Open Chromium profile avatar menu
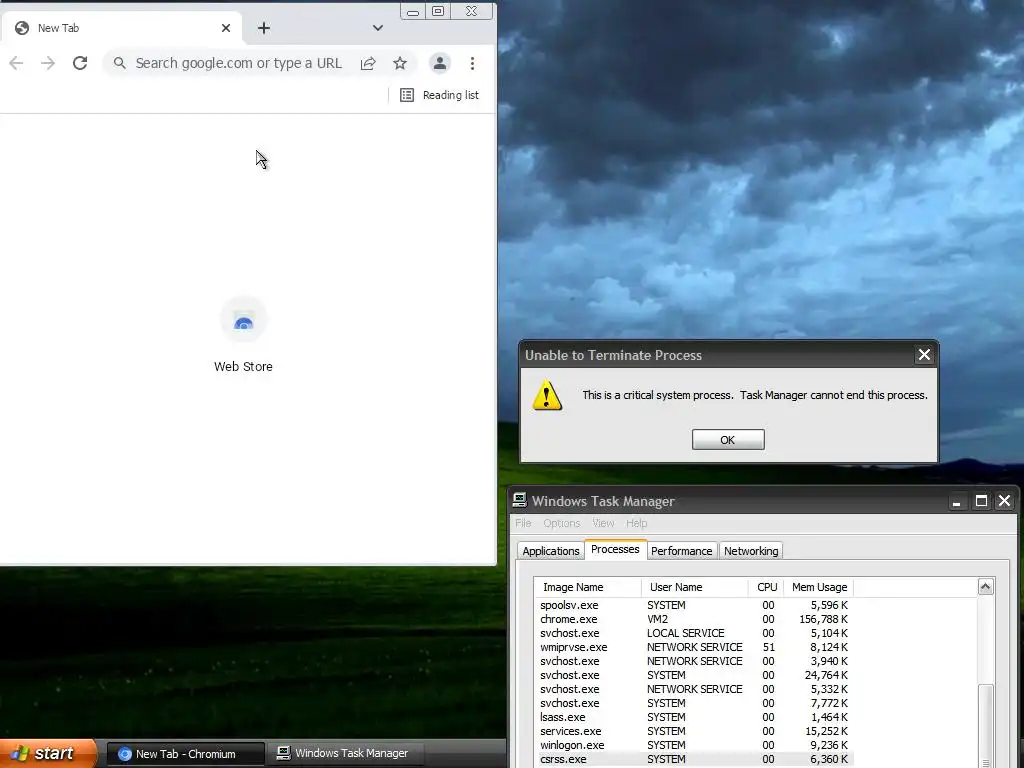The height and width of the screenshot is (768, 1024). pos(440,63)
